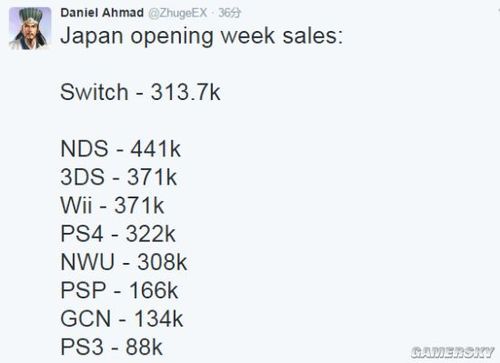
Task: Click the NDS - 441k line
Action: click(x=121, y=149)
